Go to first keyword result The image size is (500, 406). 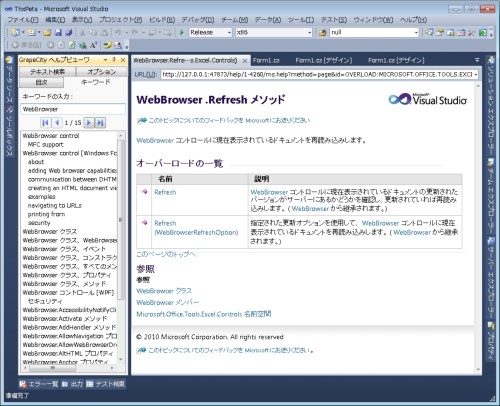45,123
